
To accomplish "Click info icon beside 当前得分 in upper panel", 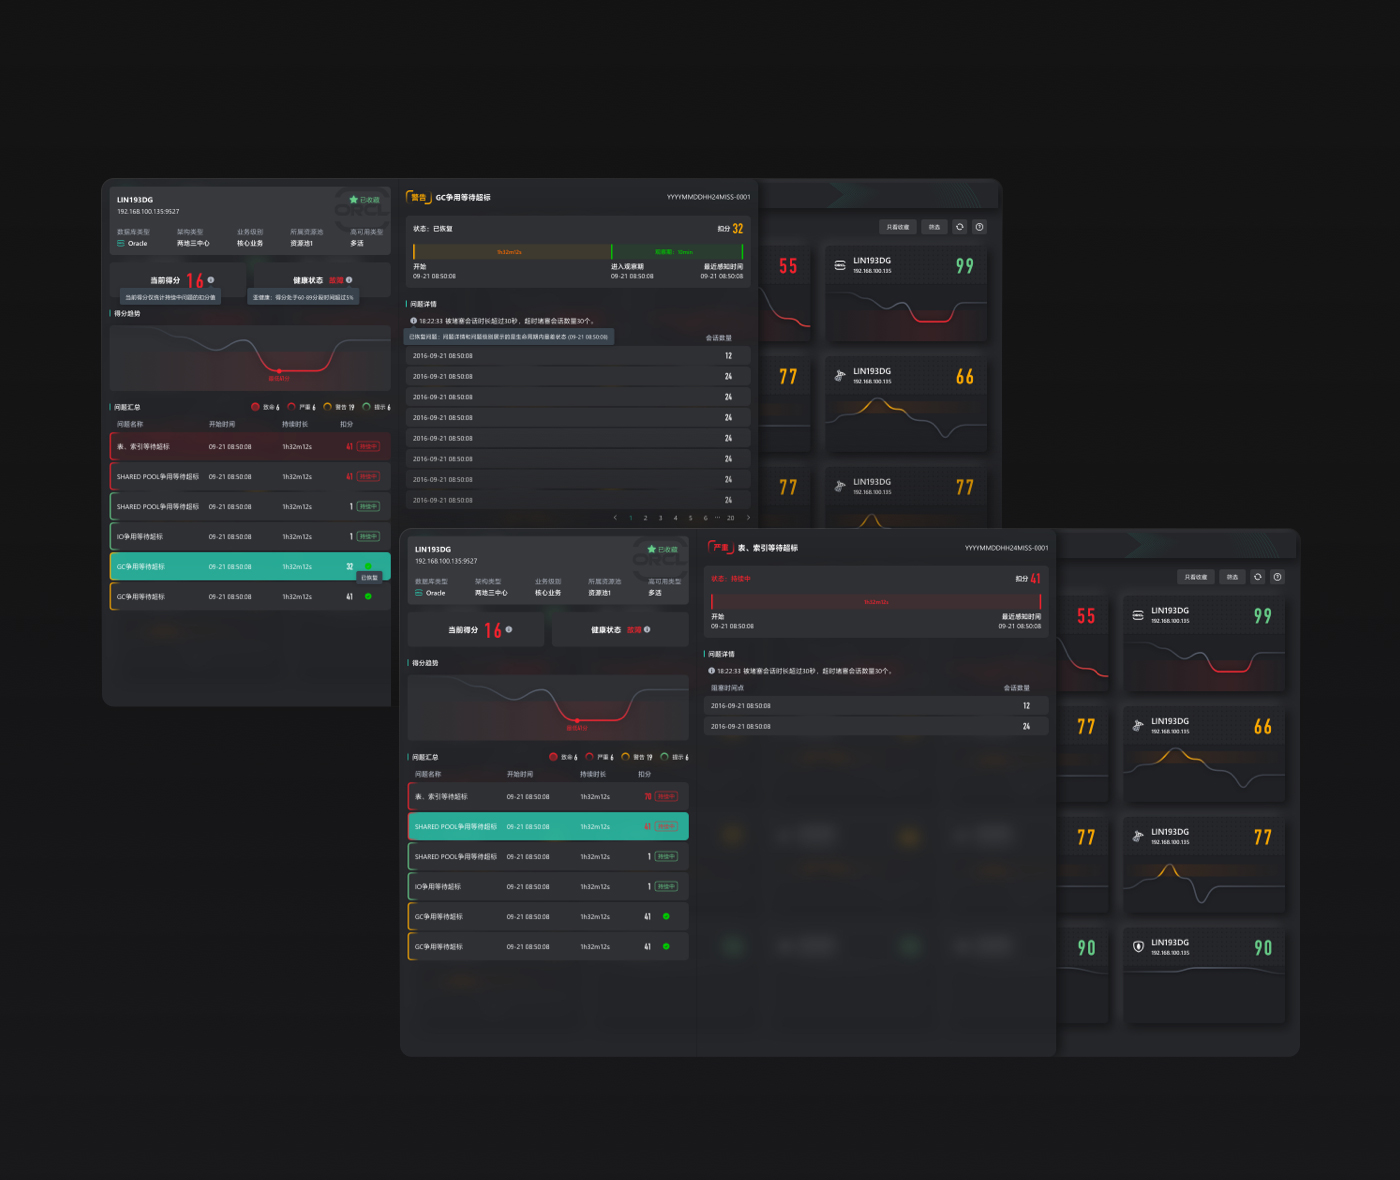I will [x=211, y=280].
